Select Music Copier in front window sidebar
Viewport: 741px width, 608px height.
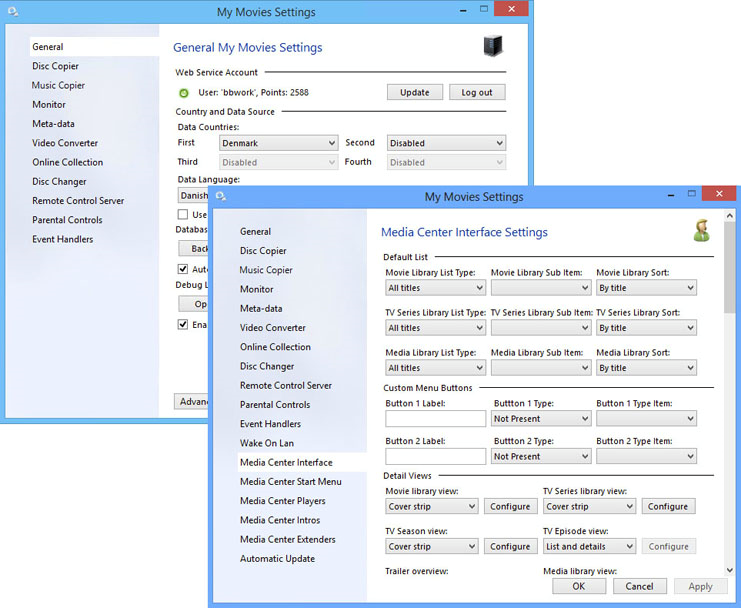click(266, 270)
